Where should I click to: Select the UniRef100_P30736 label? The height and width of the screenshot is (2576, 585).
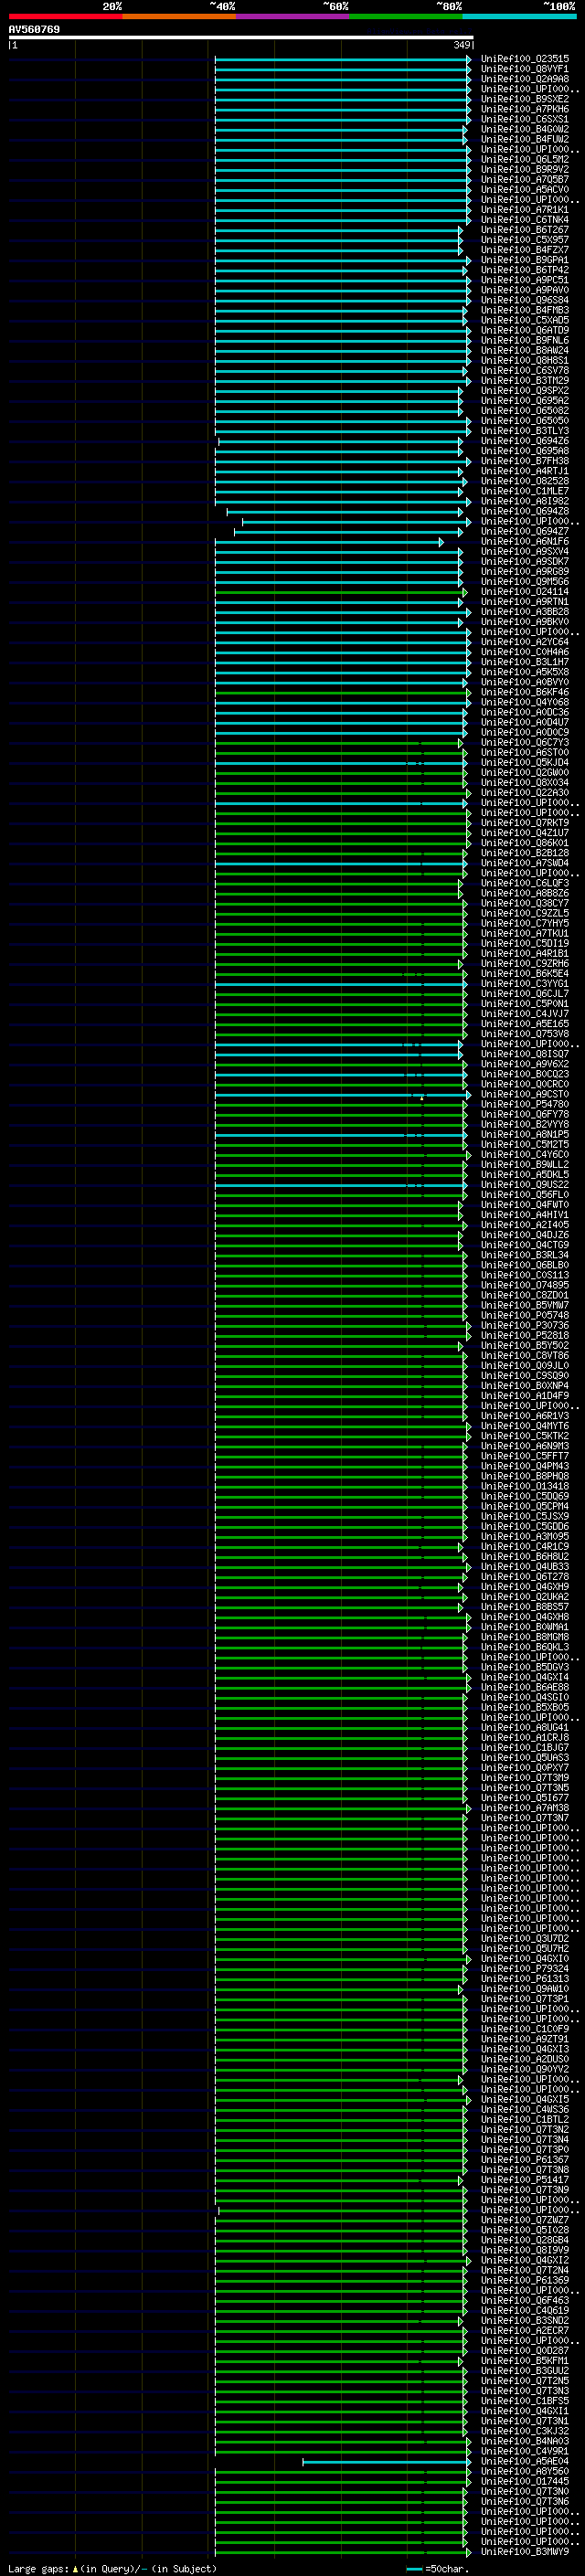[524, 1326]
